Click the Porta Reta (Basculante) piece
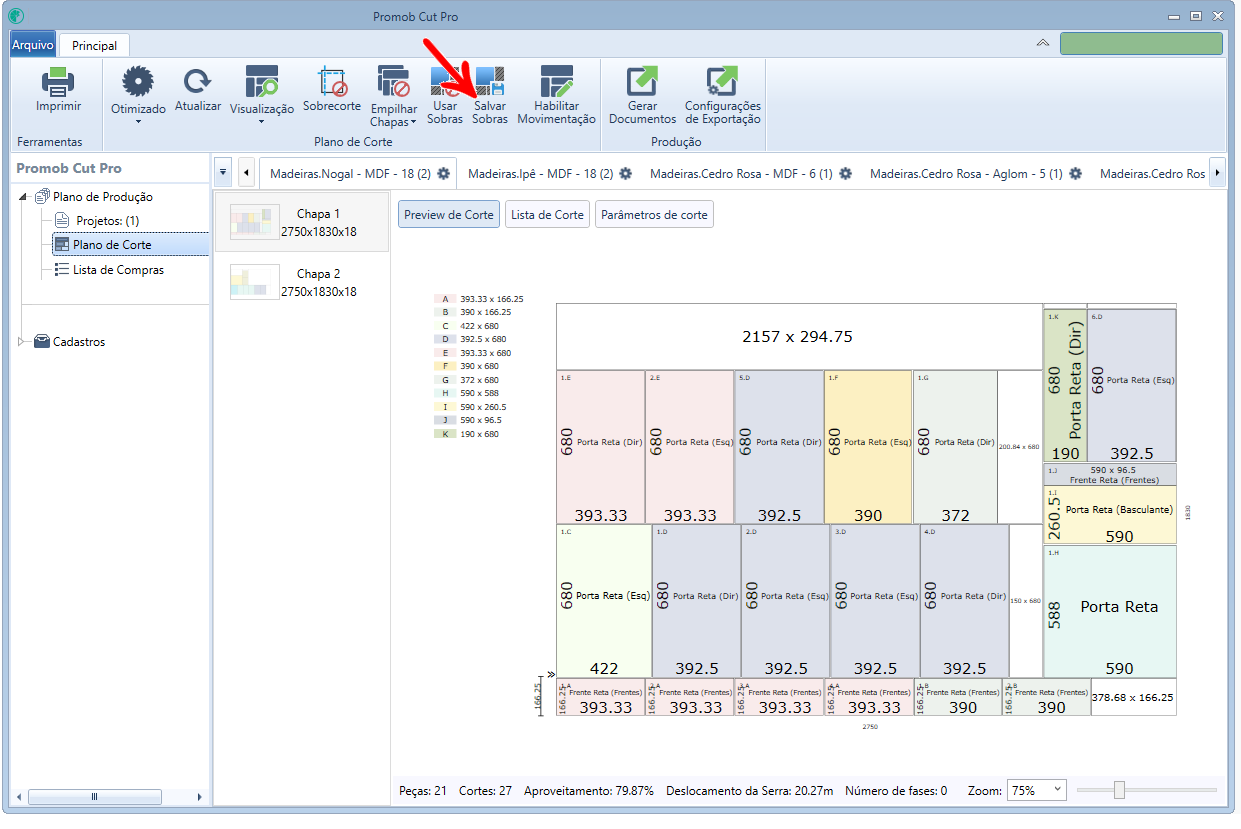Viewport: 1241px width, 829px height. [x=1109, y=515]
